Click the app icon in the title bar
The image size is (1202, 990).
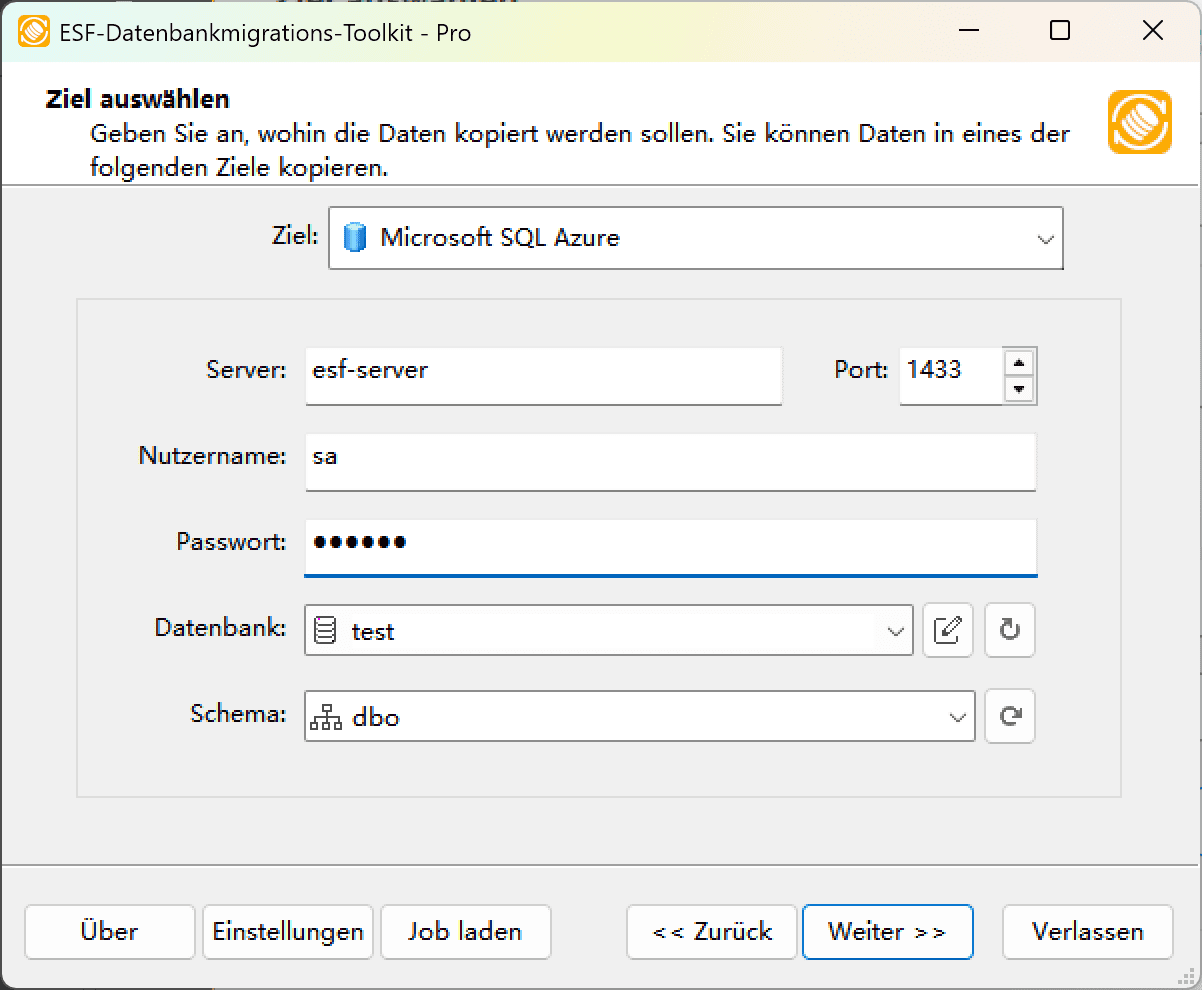pos(33,31)
